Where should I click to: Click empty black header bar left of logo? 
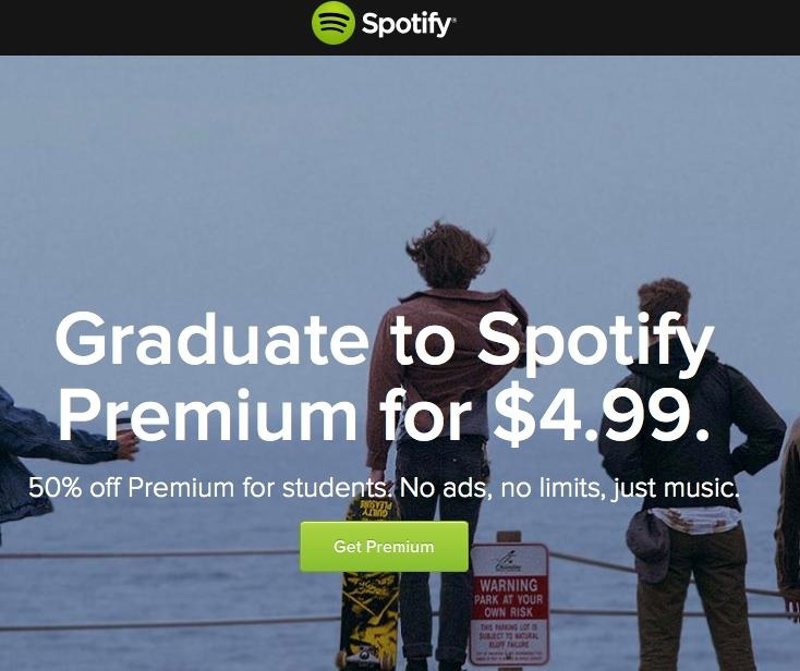[150, 26]
